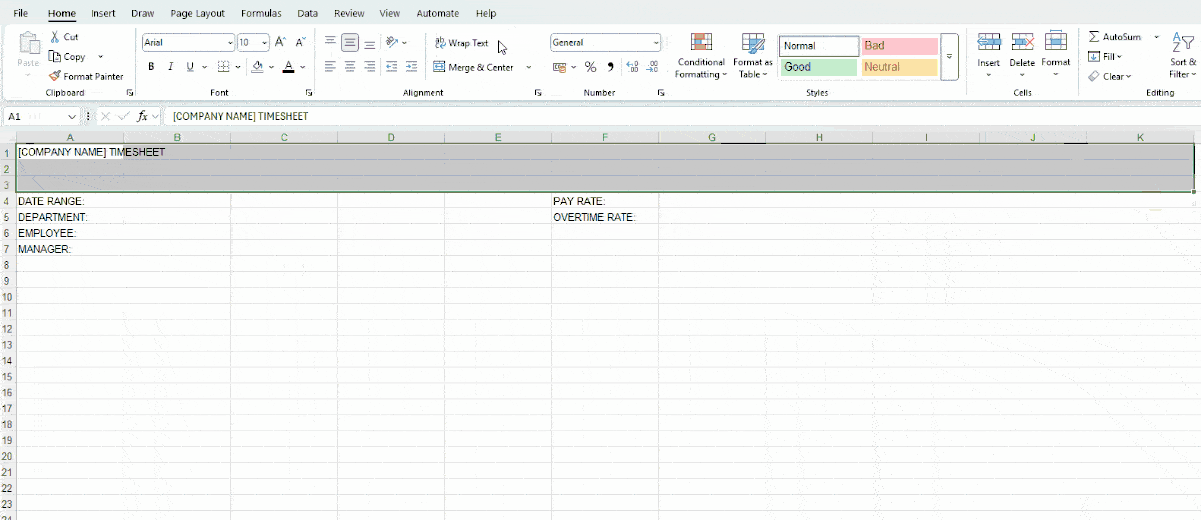1201x520 pixels.
Task: Click the Conditional Formatting icon
Action: (701, 42)
